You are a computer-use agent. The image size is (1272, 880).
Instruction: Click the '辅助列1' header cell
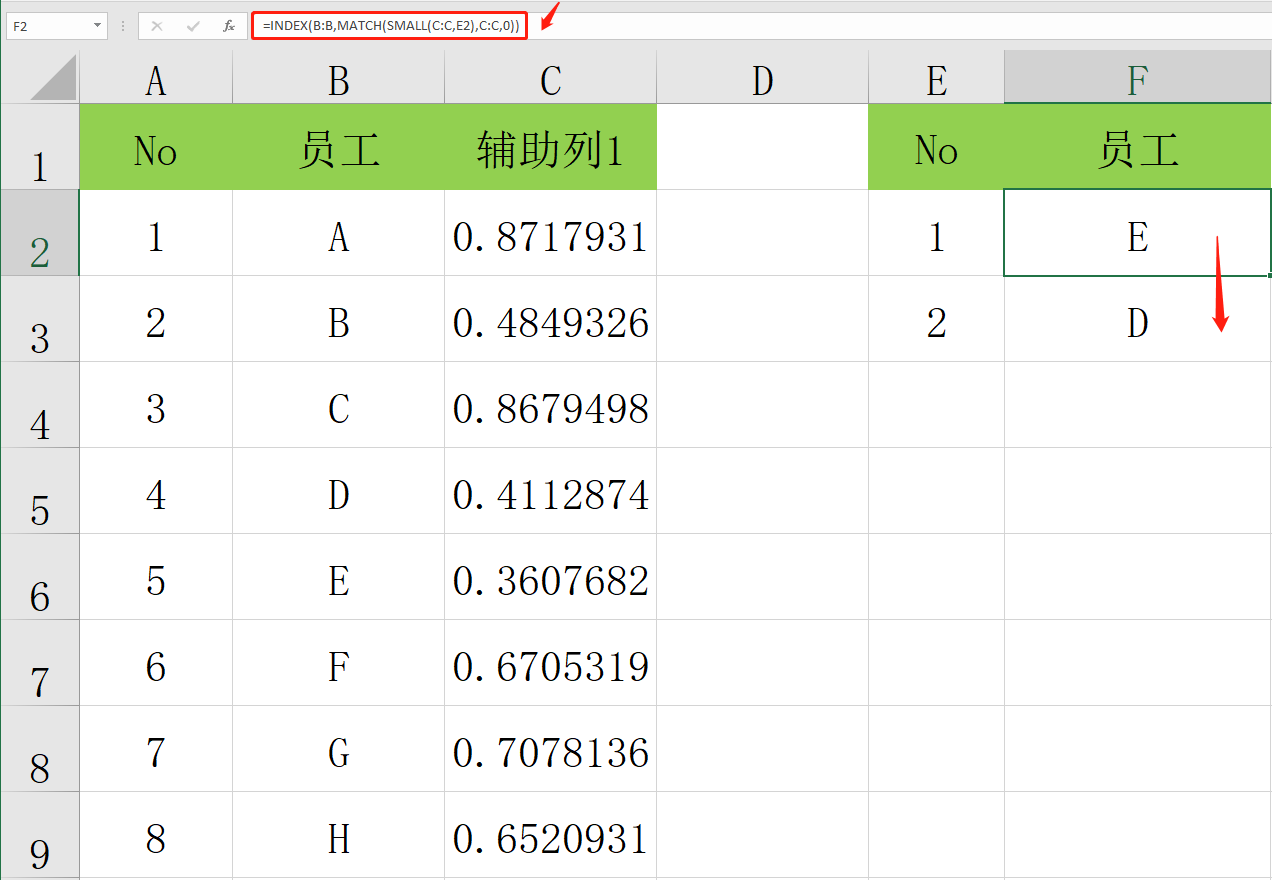click(551, 147)
